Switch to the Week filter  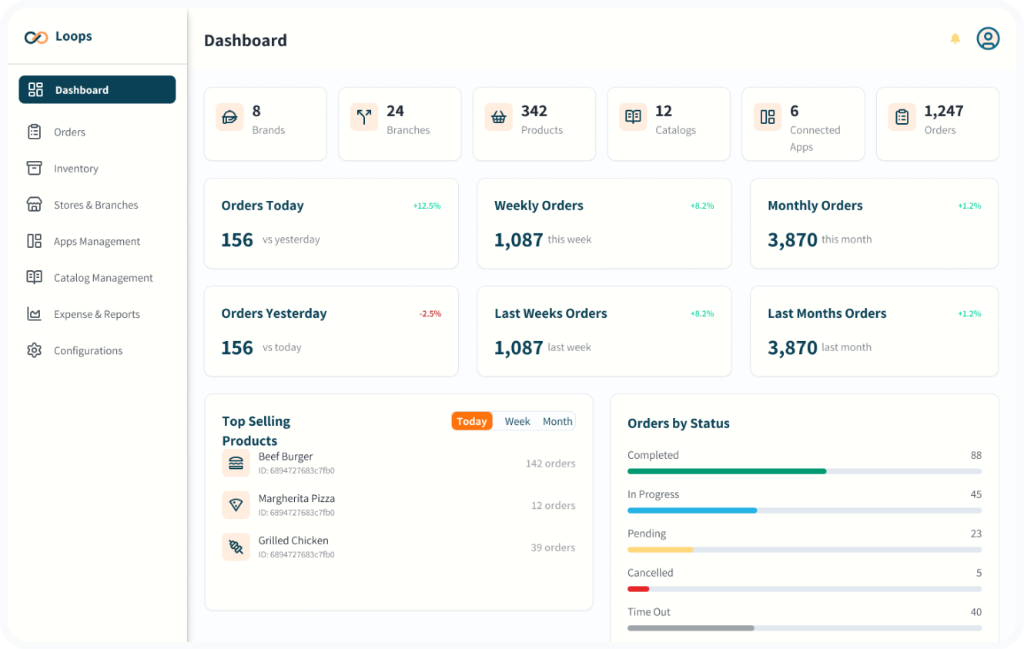pyautogui.click(x=517, y=421)
